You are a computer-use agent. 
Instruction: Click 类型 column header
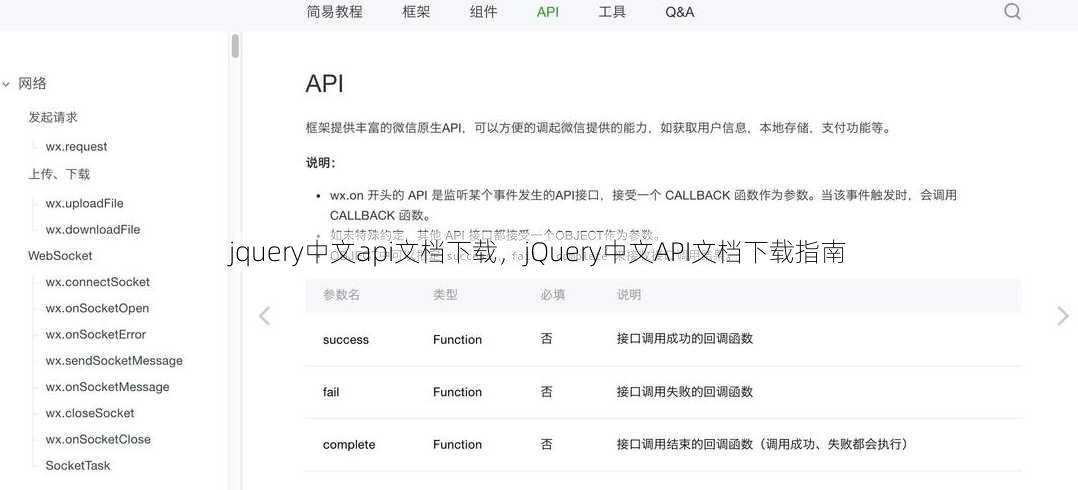(445, 295)
